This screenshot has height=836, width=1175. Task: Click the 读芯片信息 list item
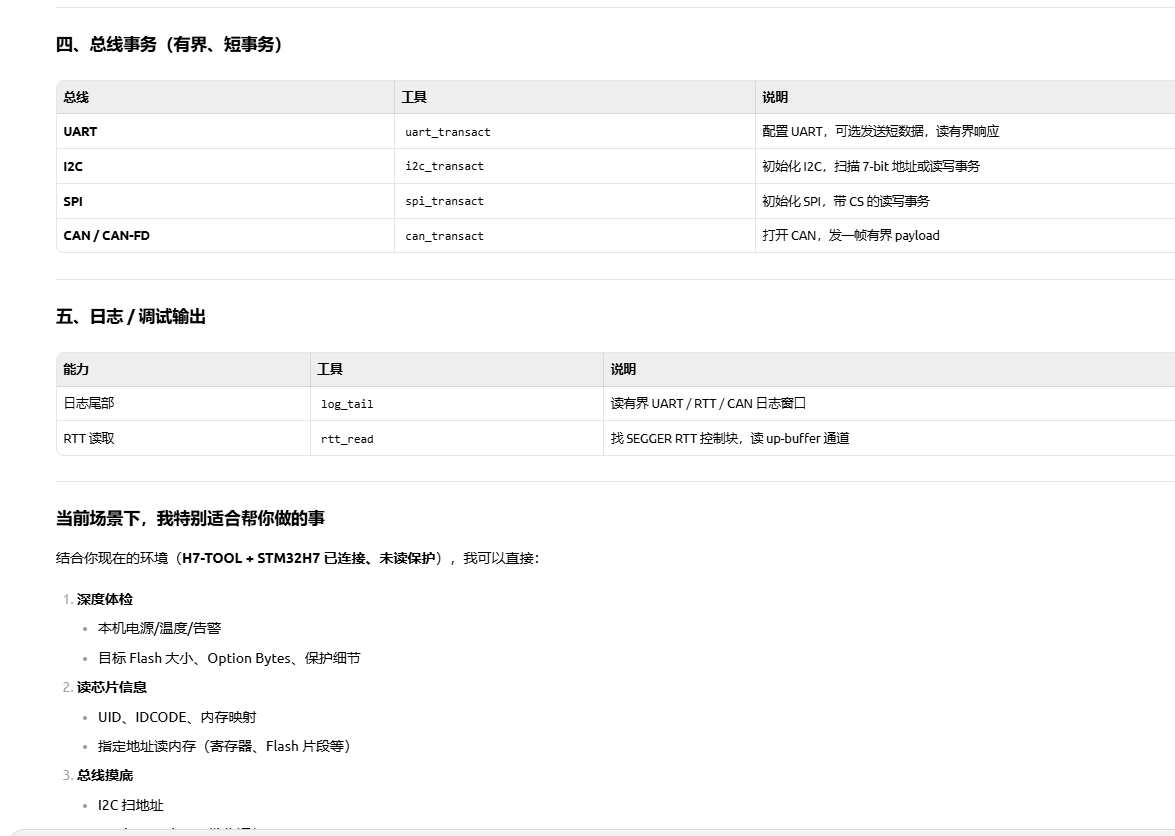coord(112,687)
